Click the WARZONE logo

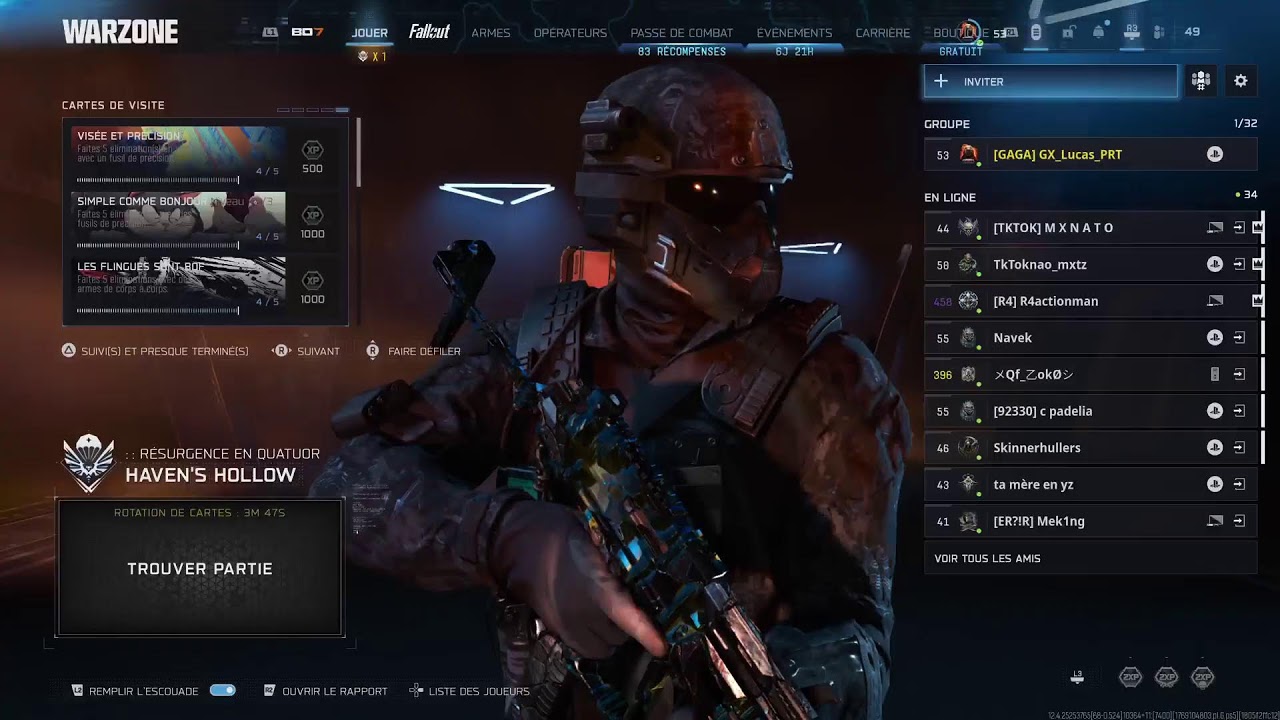coord(120,32)
